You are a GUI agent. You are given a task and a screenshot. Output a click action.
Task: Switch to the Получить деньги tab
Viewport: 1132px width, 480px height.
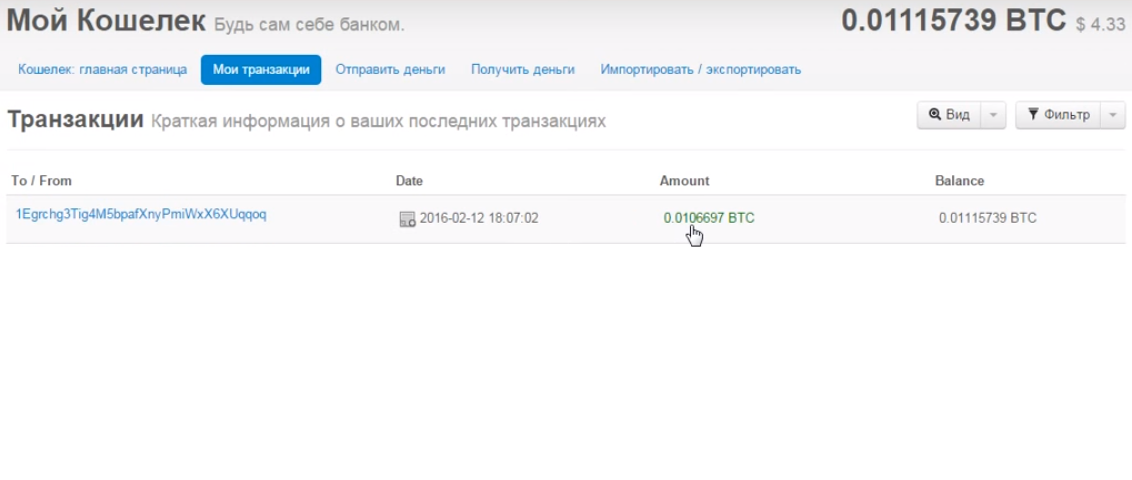coord(523,70)
